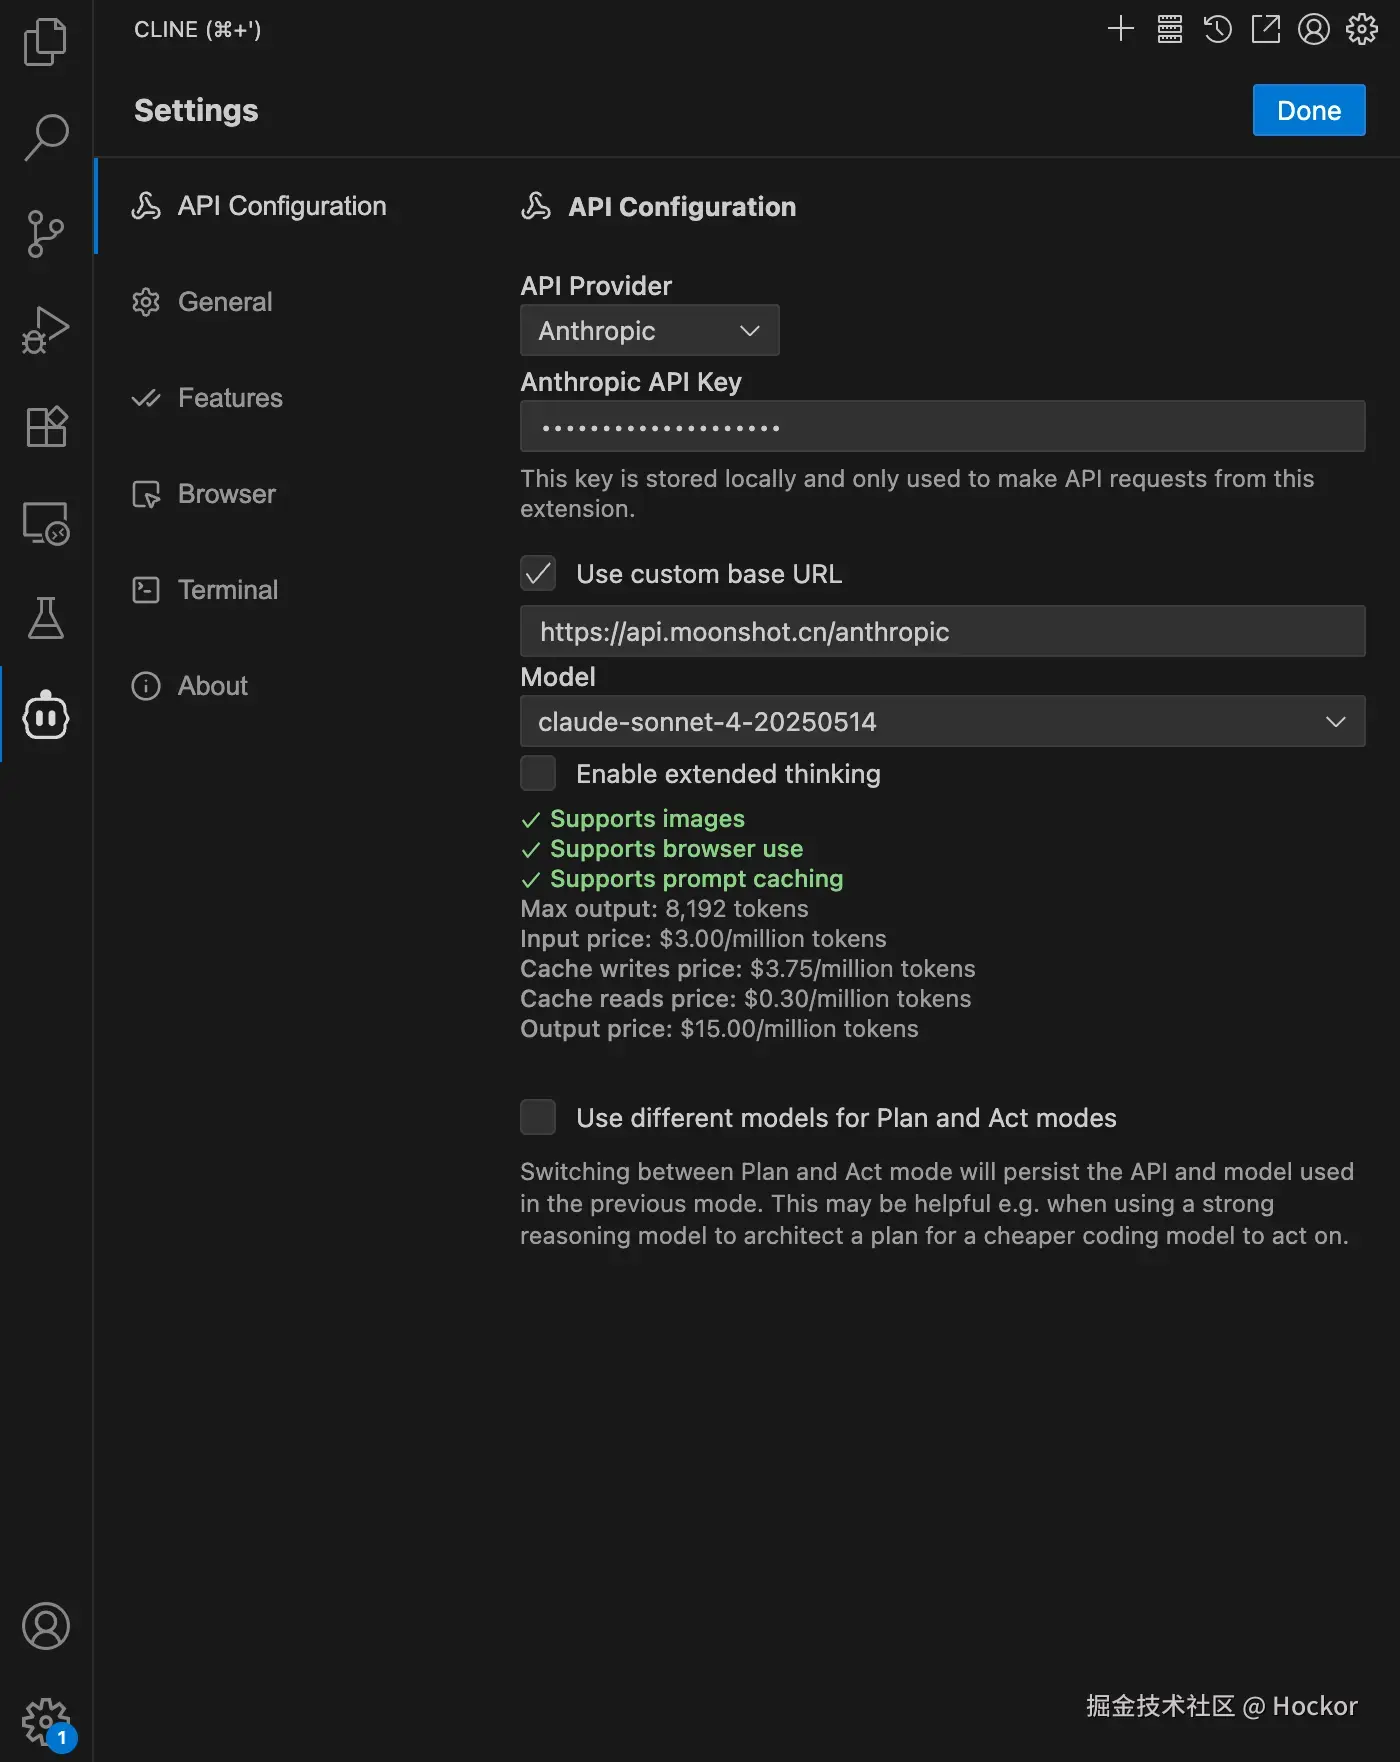
Task: Click the Done button
Action: coord(1308,110)
